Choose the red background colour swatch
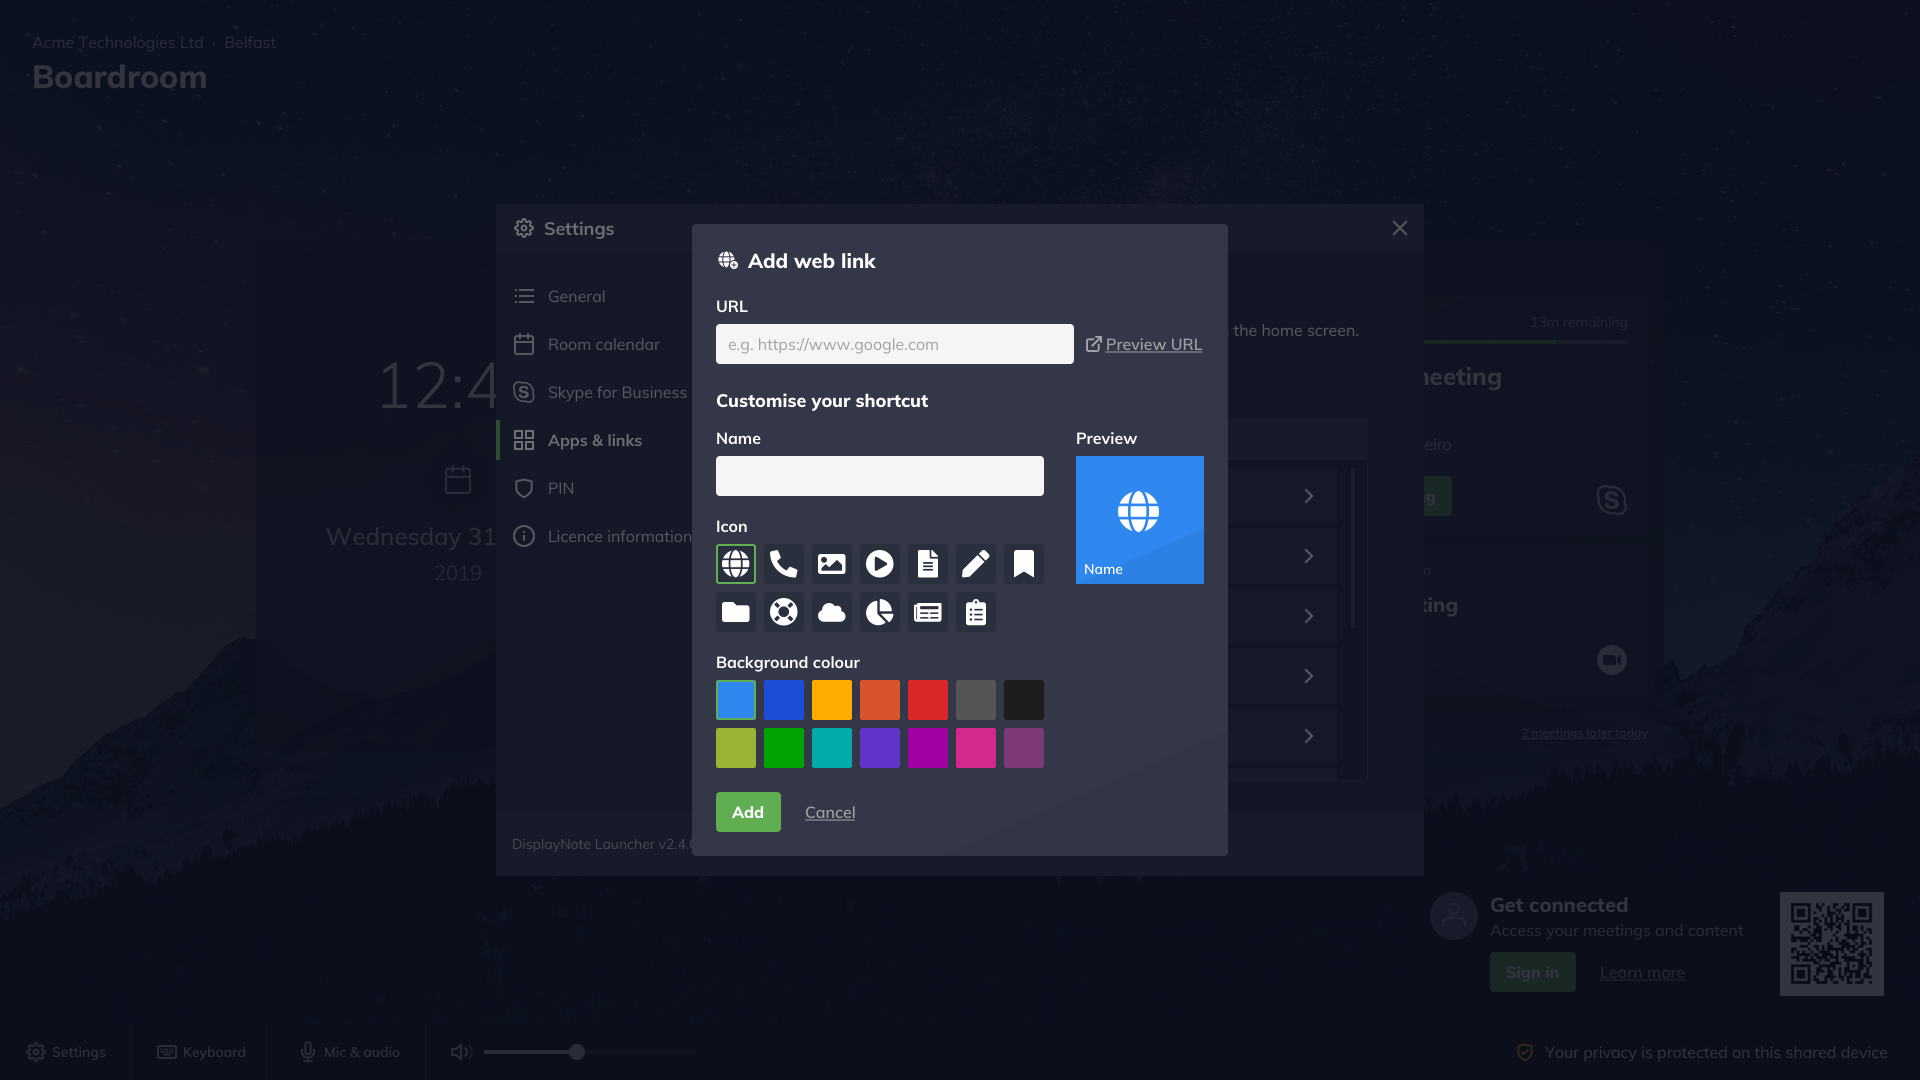The height and width of the screenshot is (1080, 1920). tap(927, 699)
